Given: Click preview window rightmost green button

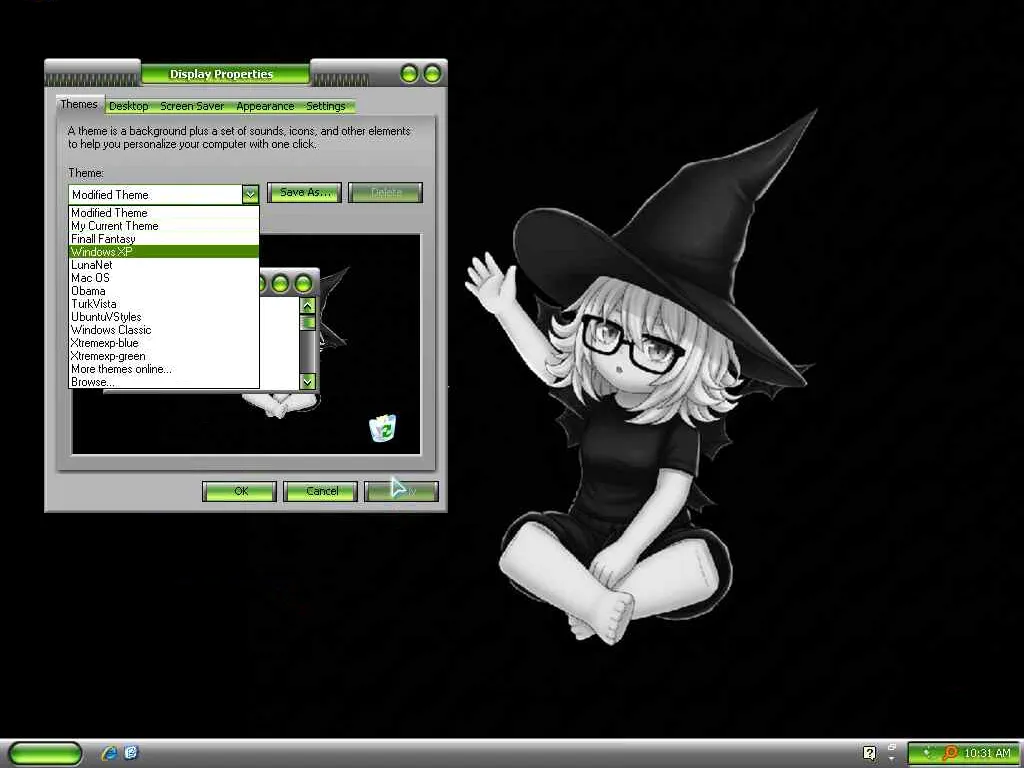Looking at the screenshot, I should pos(303,283).
